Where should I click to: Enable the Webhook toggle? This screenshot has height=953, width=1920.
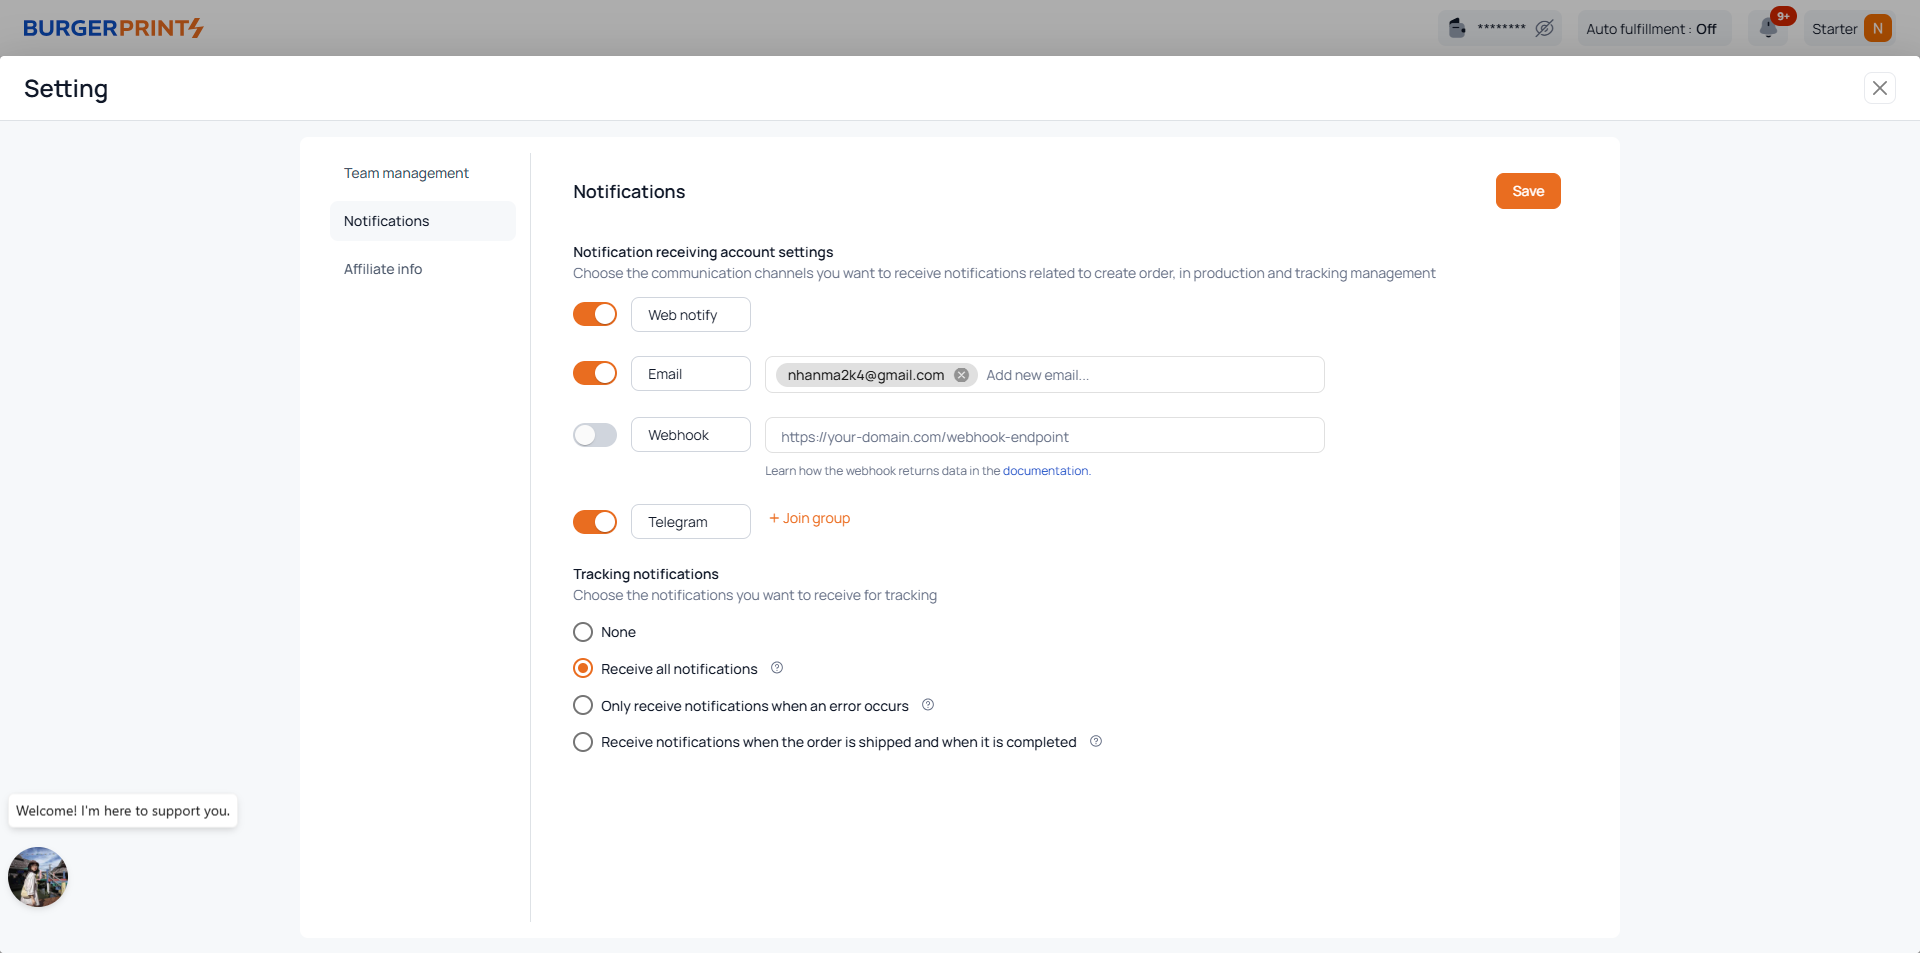pyautogui.click(x=595, y=435)
